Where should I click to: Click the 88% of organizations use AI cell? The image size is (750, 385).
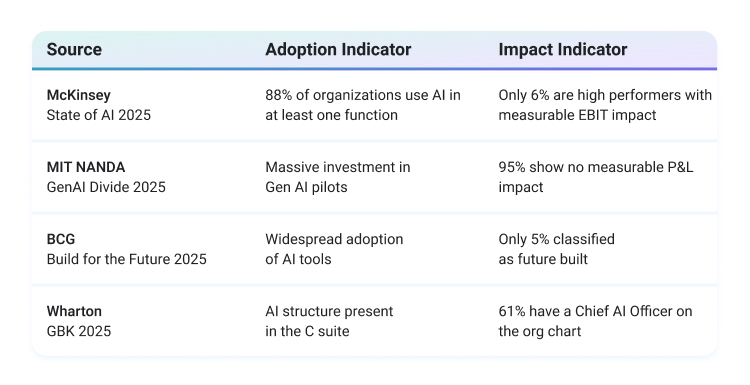point(363,105)
